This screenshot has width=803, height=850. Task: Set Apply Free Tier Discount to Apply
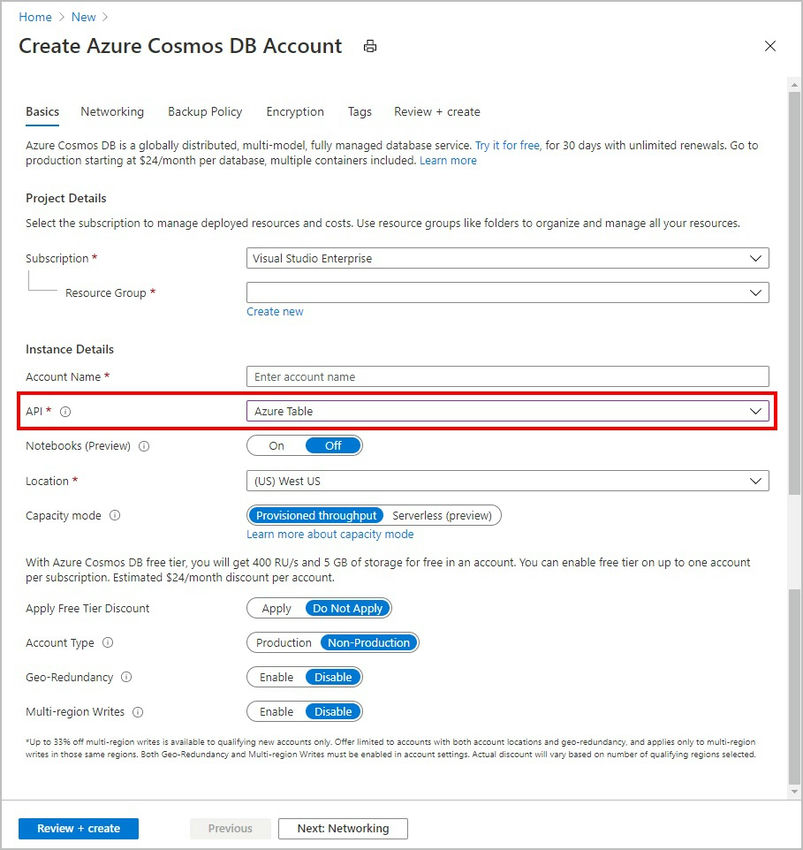coord(276,608)
